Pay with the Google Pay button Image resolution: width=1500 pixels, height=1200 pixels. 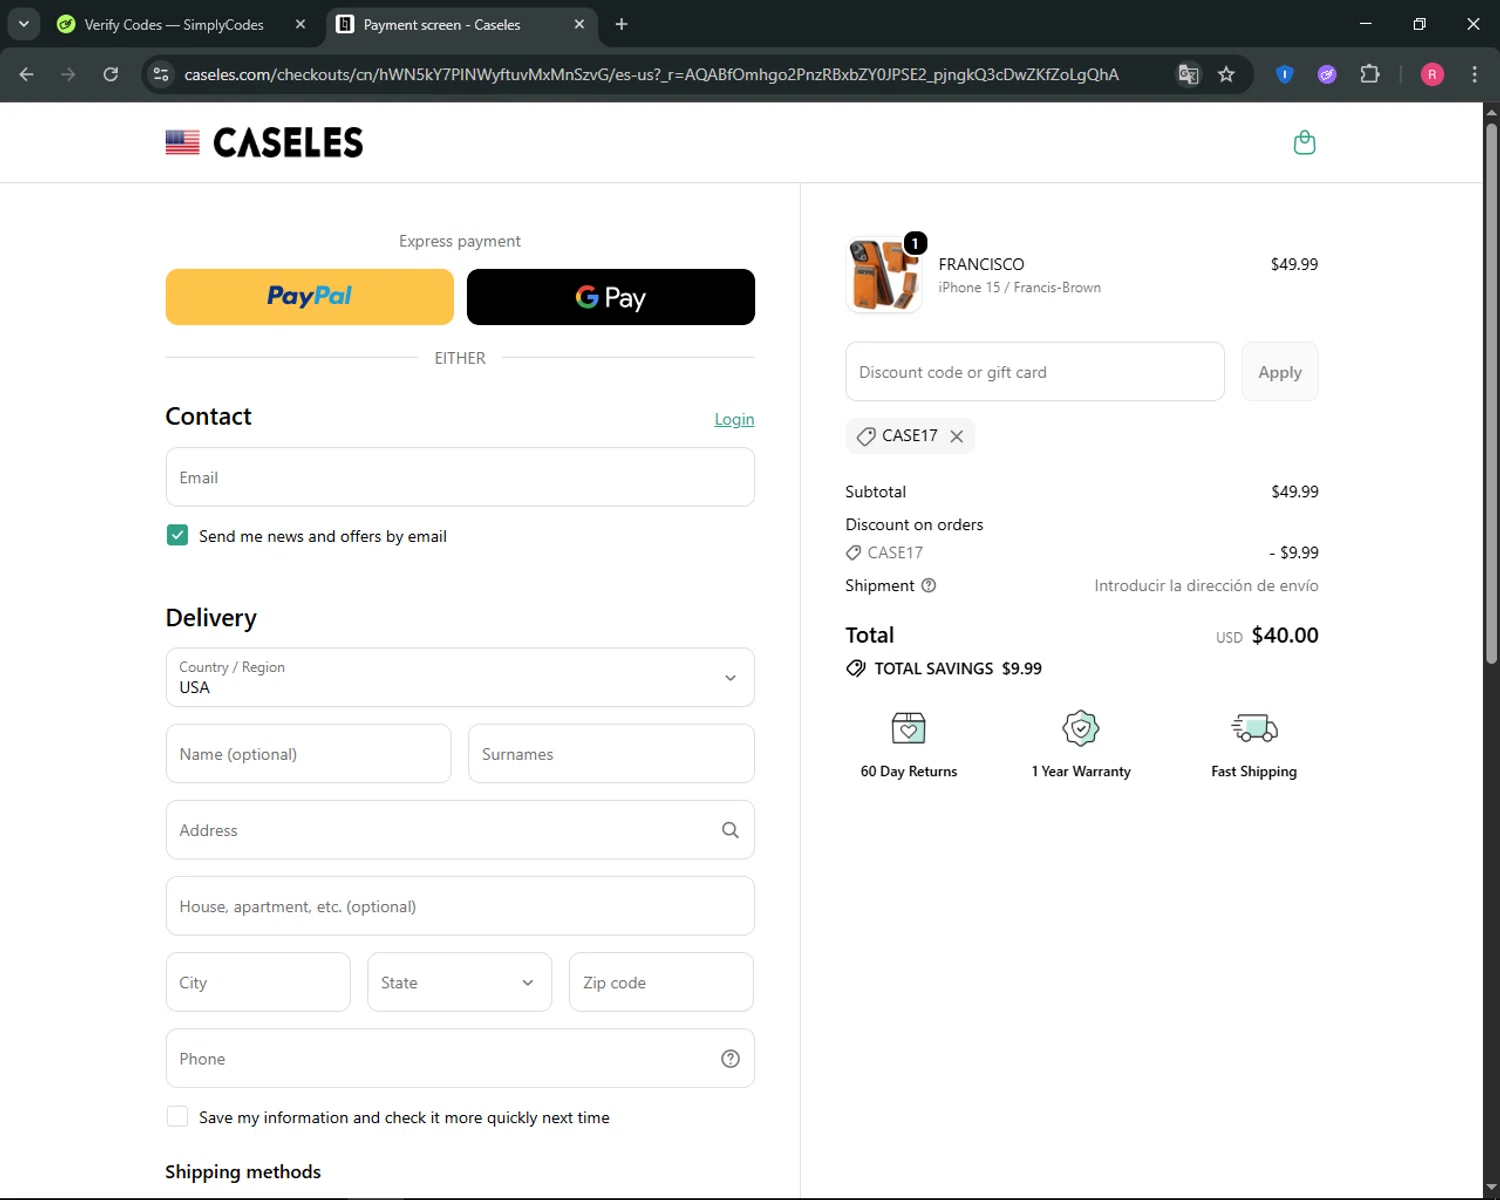tap(611, 297)
